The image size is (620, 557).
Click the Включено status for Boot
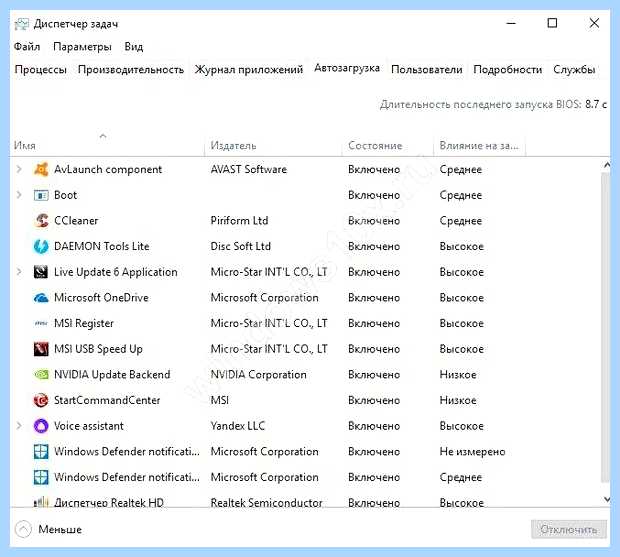374,195
